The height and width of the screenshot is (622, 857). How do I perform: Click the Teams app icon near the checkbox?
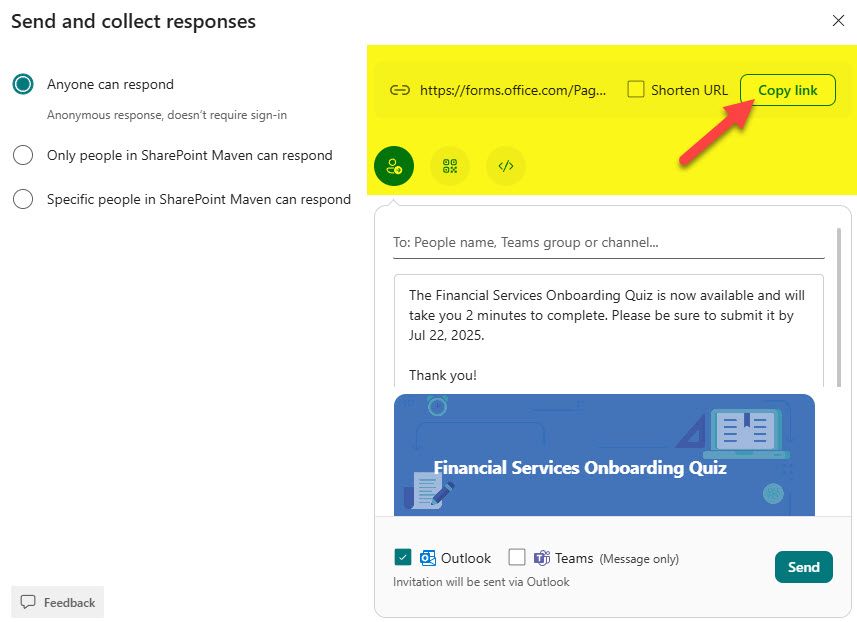point(541,558)
